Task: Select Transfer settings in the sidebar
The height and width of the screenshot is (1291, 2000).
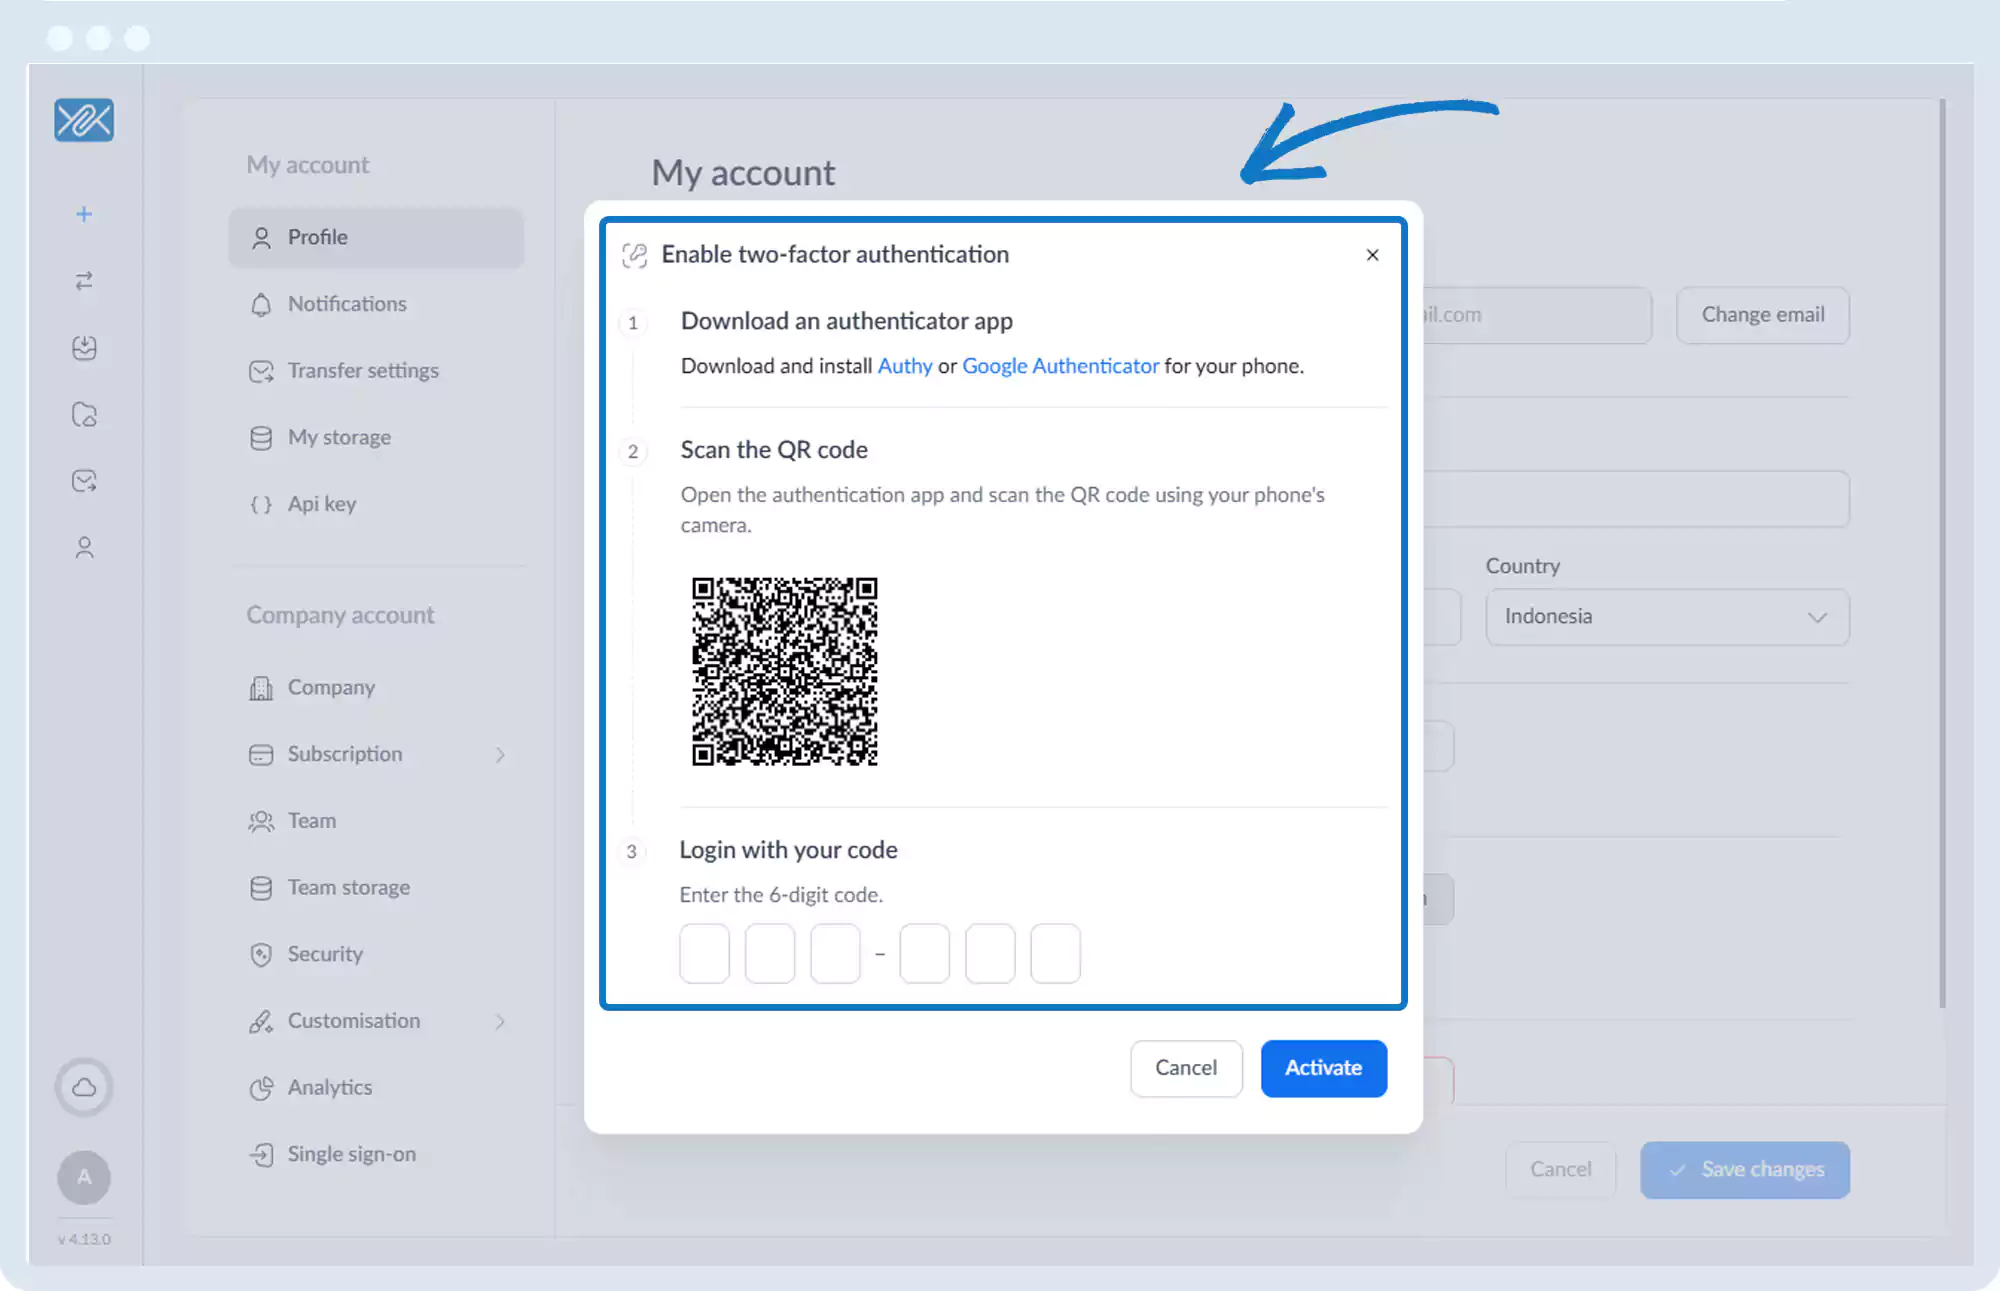Action: pyautogui.click(x=362, y=371)
